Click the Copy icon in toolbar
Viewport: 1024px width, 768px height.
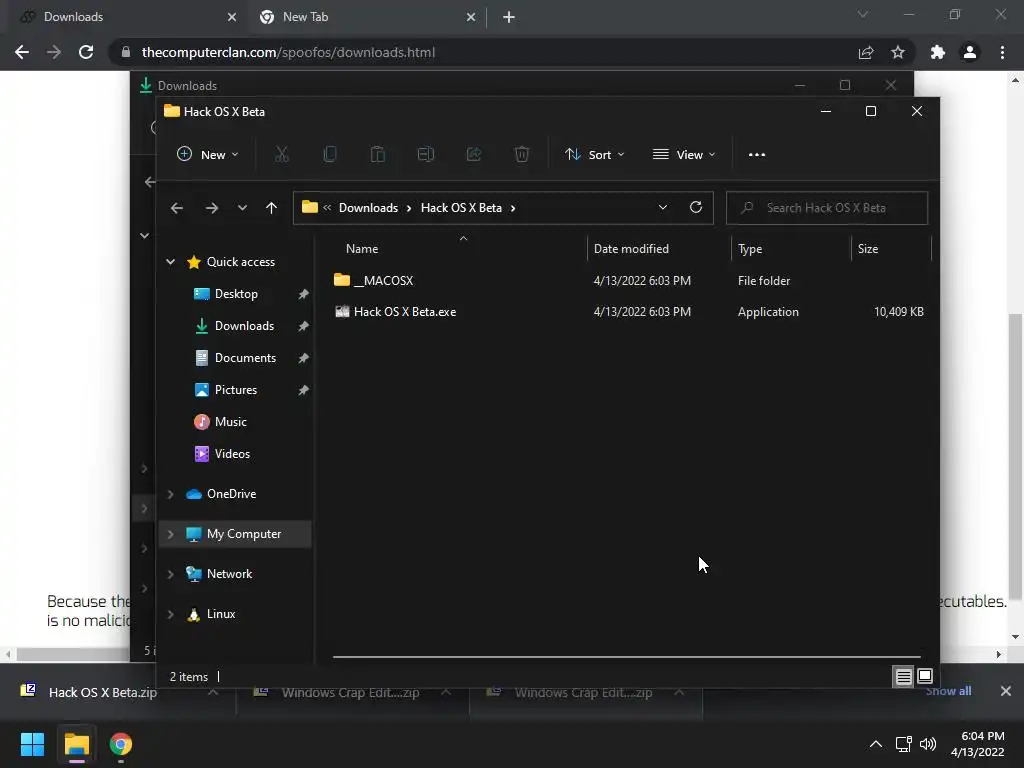pos(330,155)
